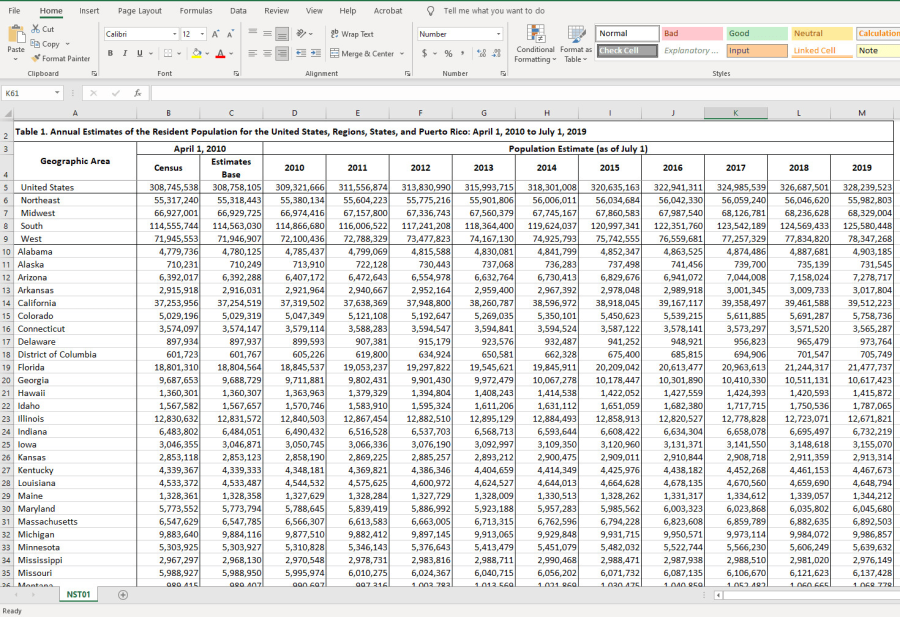Increase font size with the larger A
The height and width of the screenshot is (617, 900).
215,34
